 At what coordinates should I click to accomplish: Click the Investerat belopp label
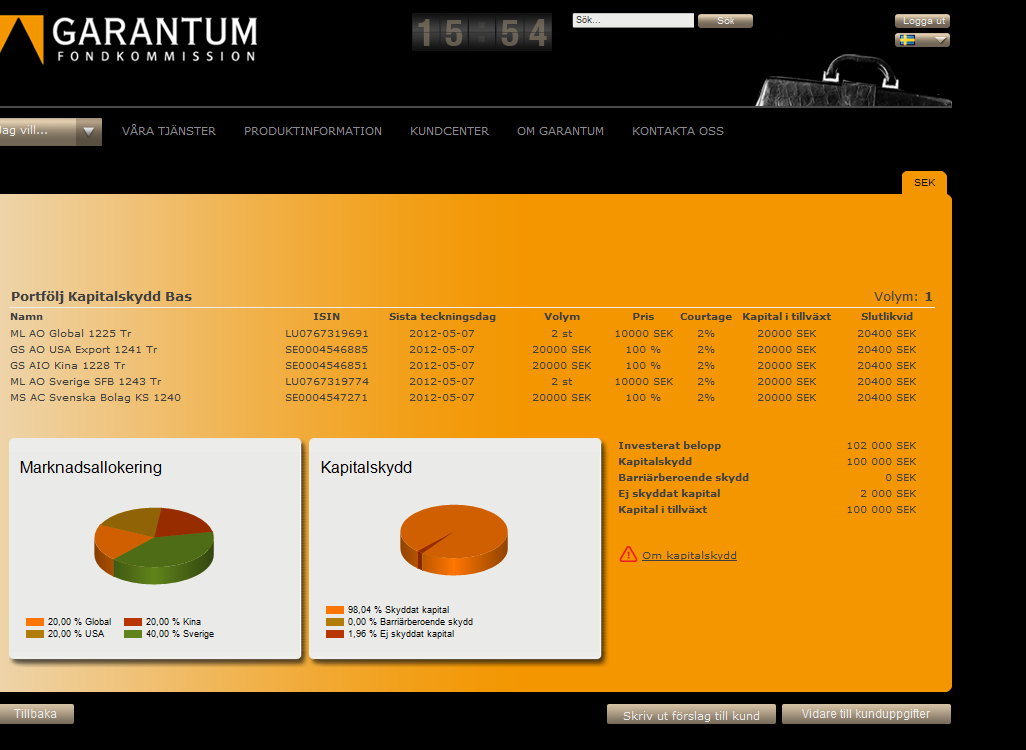coord(669,446)
